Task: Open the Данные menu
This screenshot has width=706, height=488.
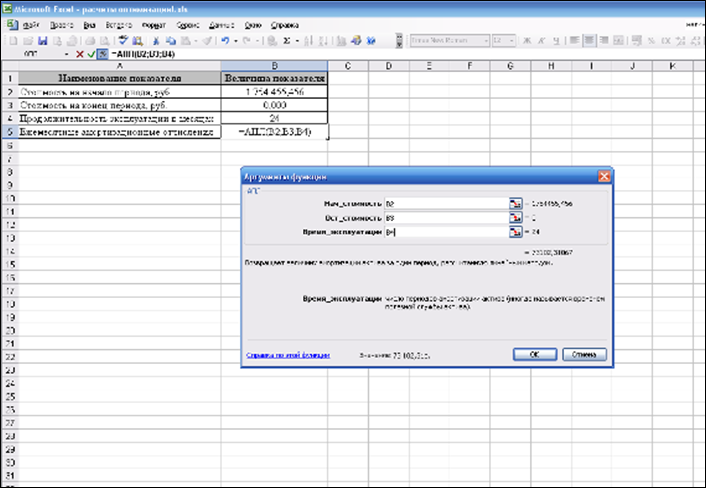Action: point(222,25)
